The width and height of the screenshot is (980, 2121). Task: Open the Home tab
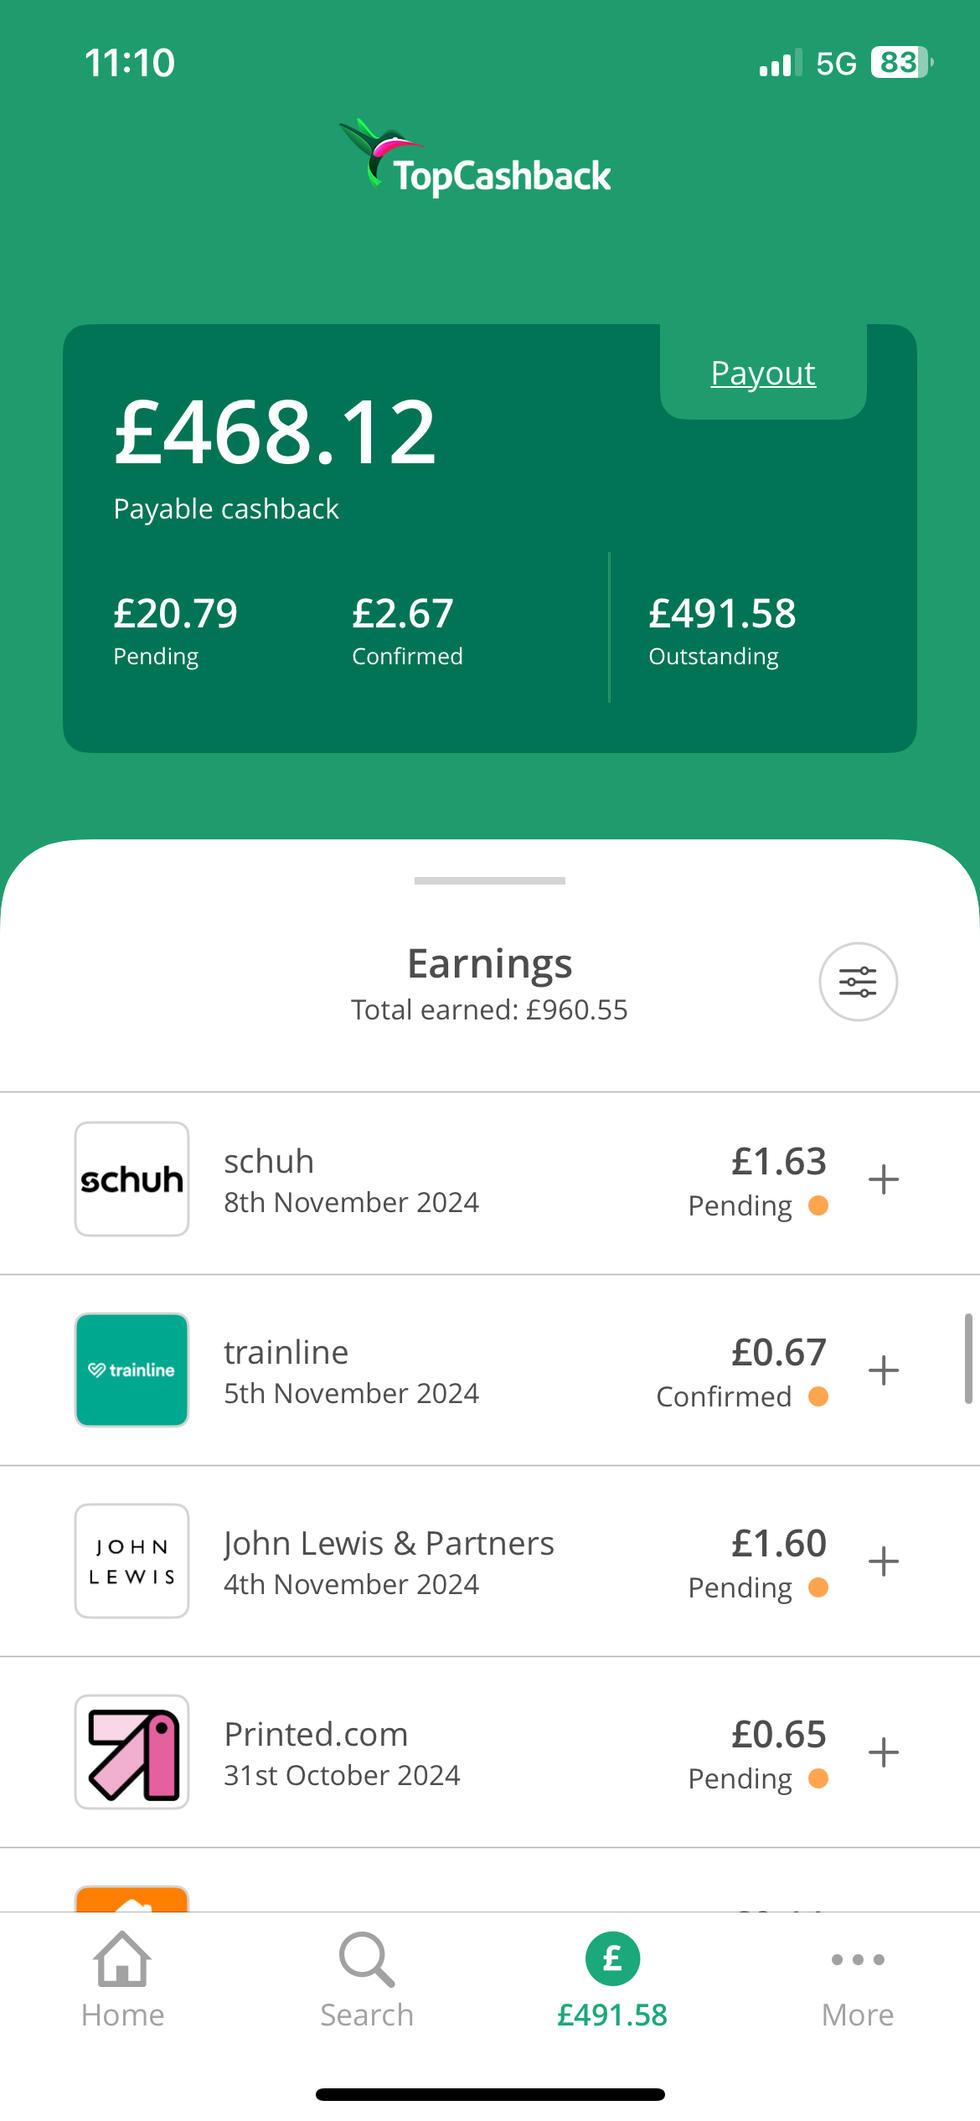click(x=122, y=1980)
